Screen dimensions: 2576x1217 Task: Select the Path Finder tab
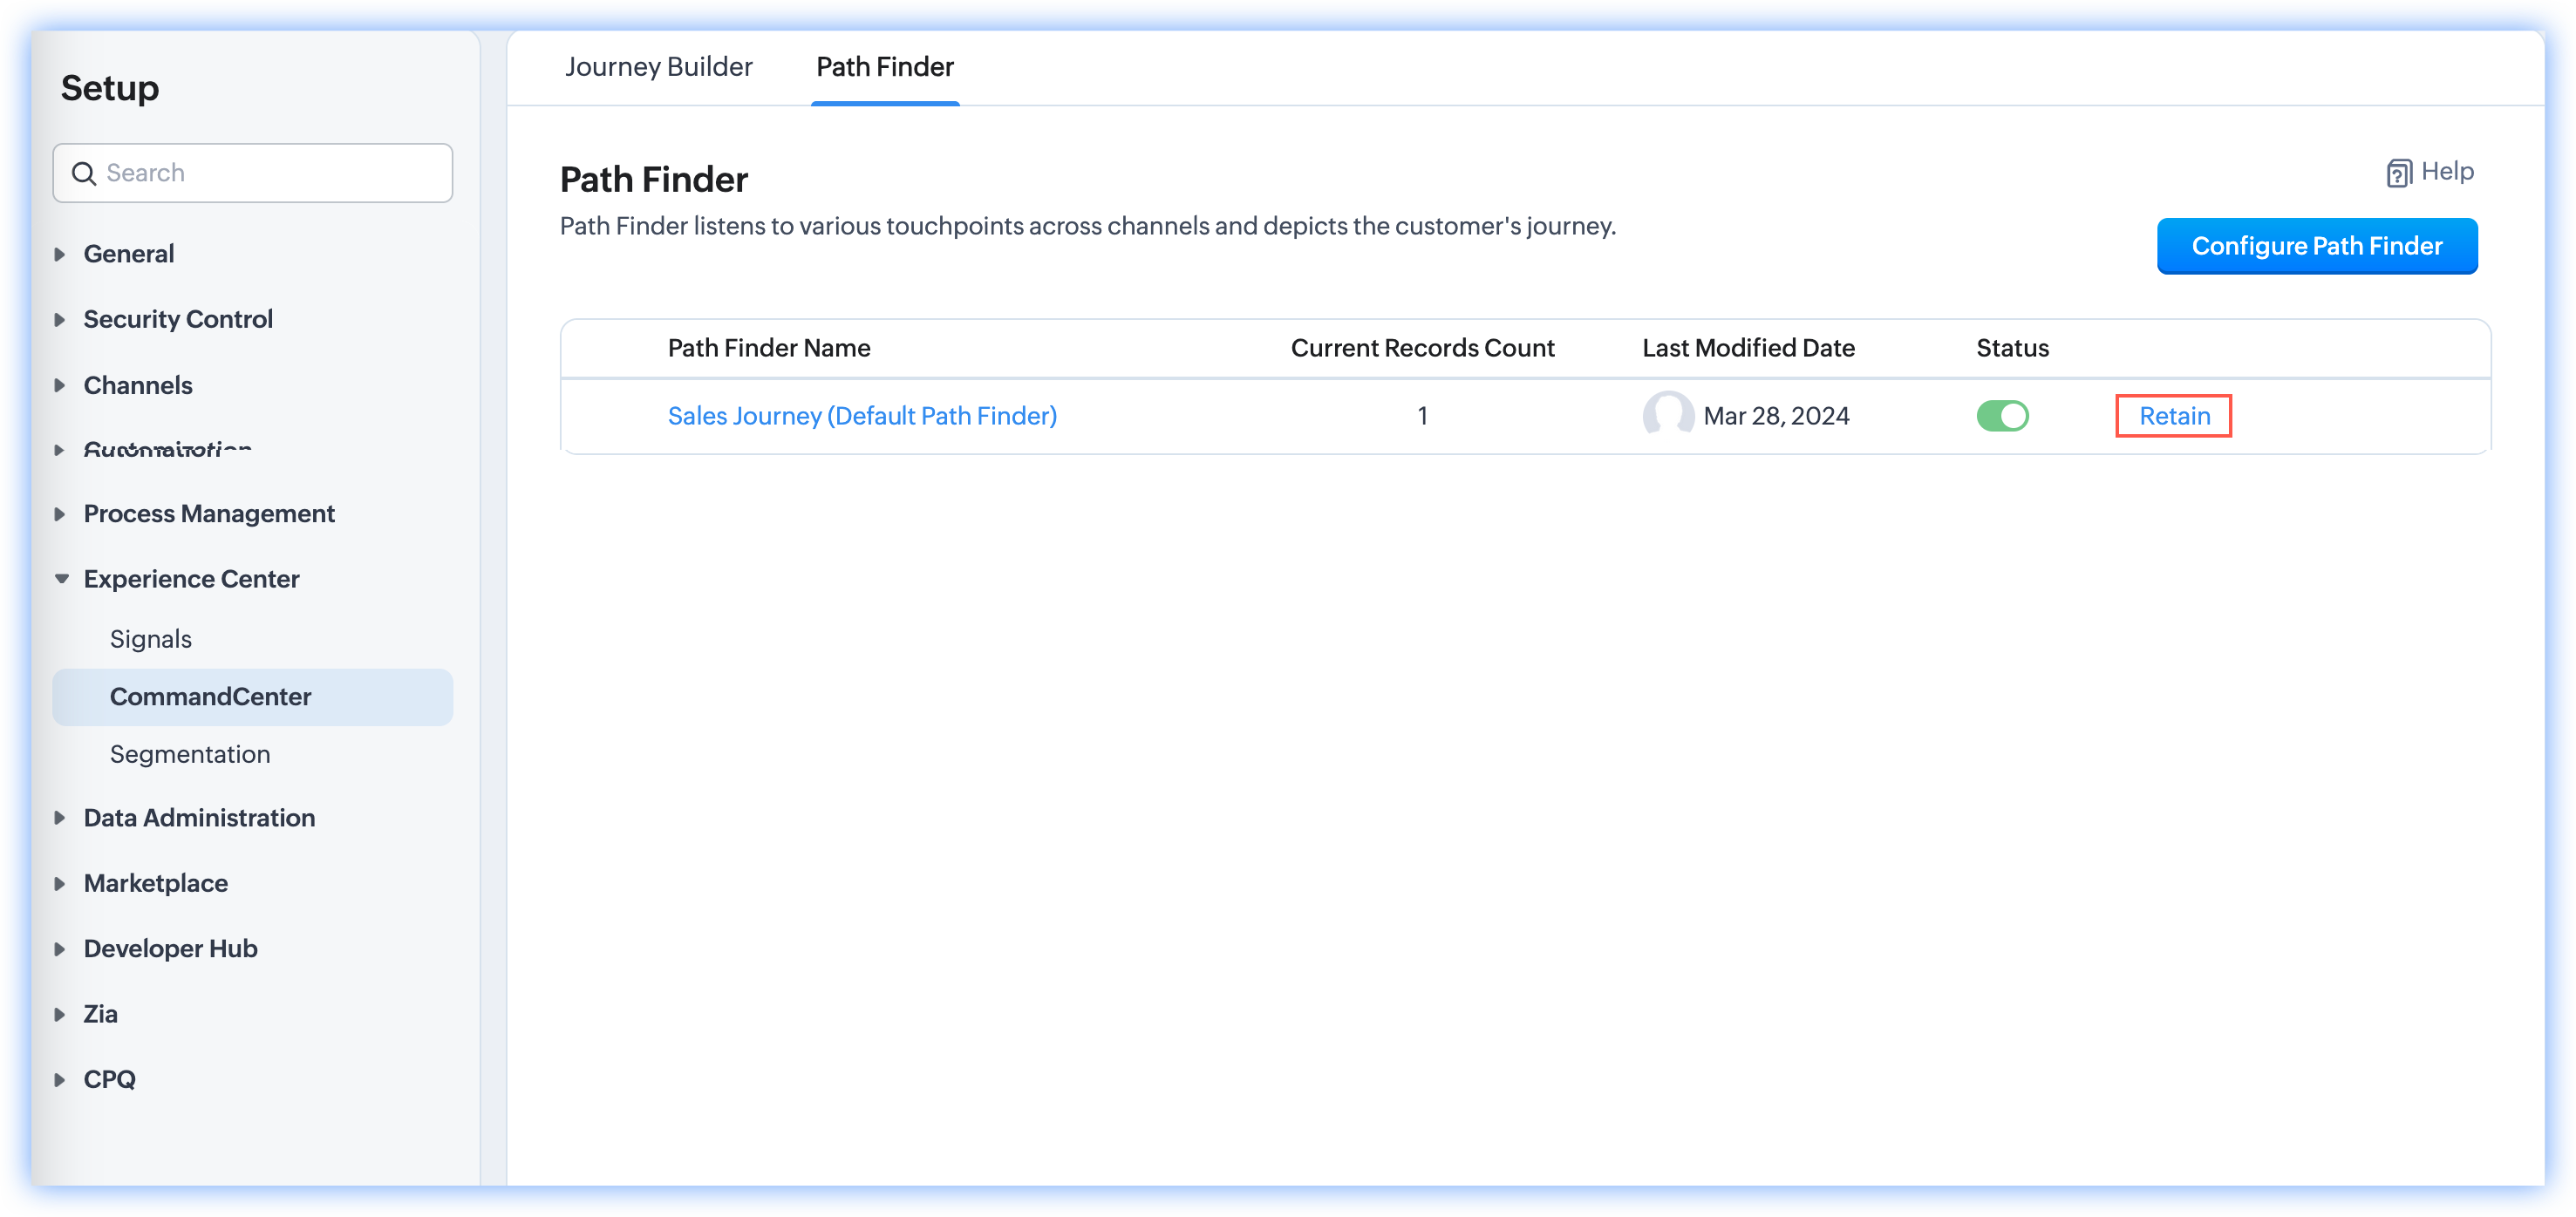(x=884, y=67)
